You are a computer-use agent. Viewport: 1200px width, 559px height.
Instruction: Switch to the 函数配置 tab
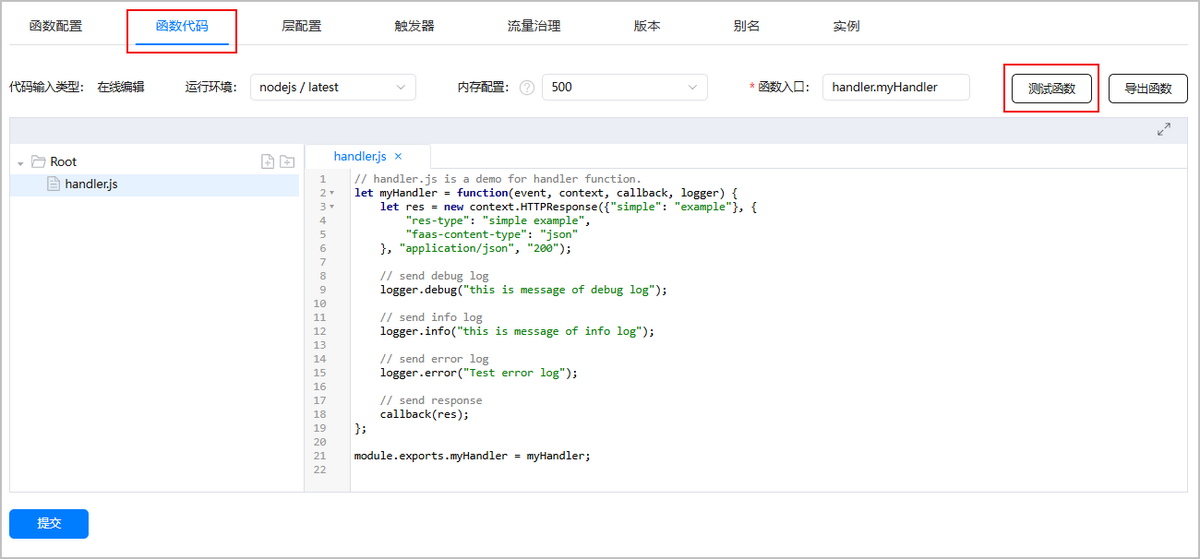click(x=56, y=27)
